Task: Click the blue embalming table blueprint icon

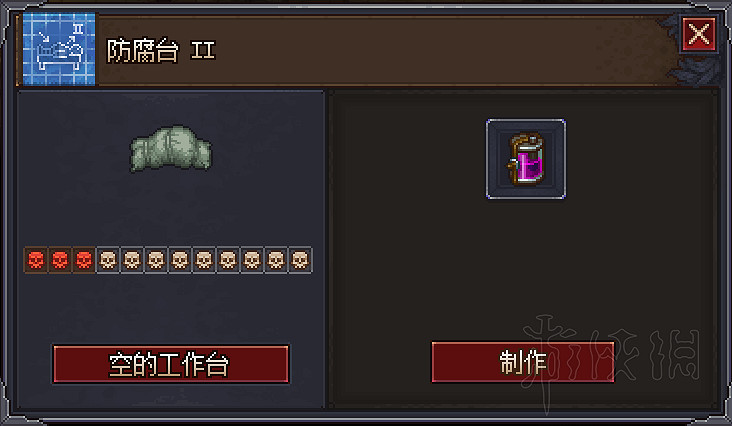Action: (x=59, y=49)
